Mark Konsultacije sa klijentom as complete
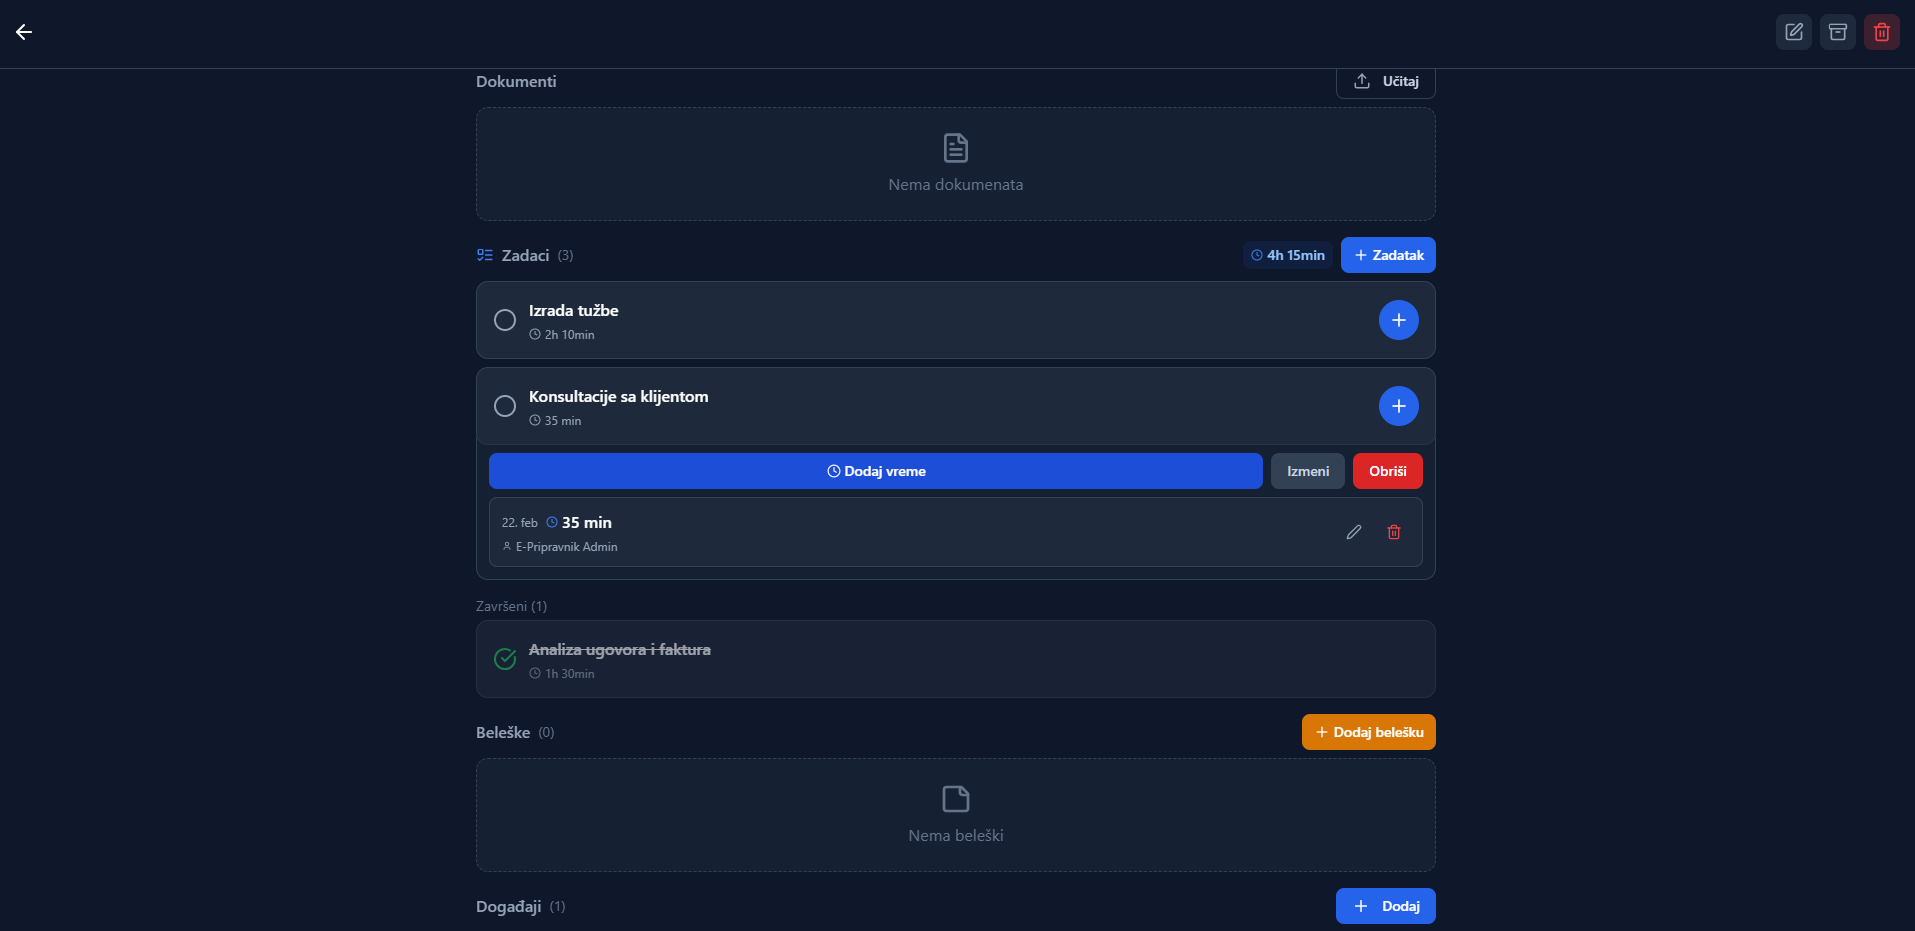Viewport: 1915px width, 931px height. pyautogui.click(x=505, y=406)
